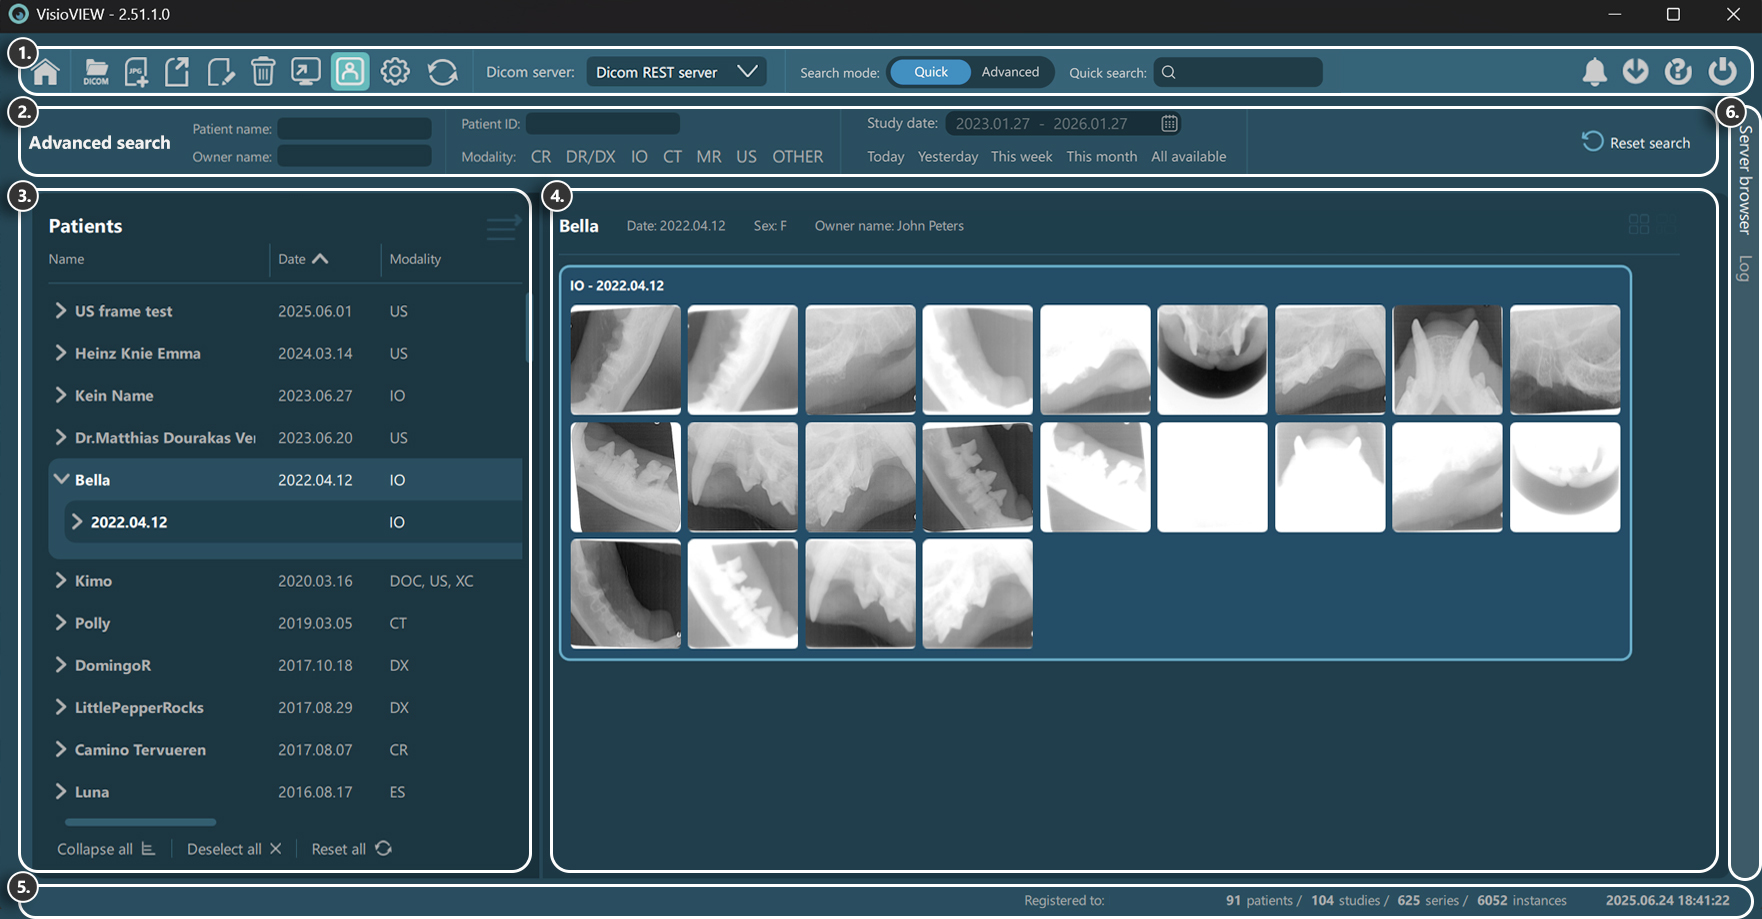
Task: Open the Dicom server dropdown
Action: coord(676,72)
